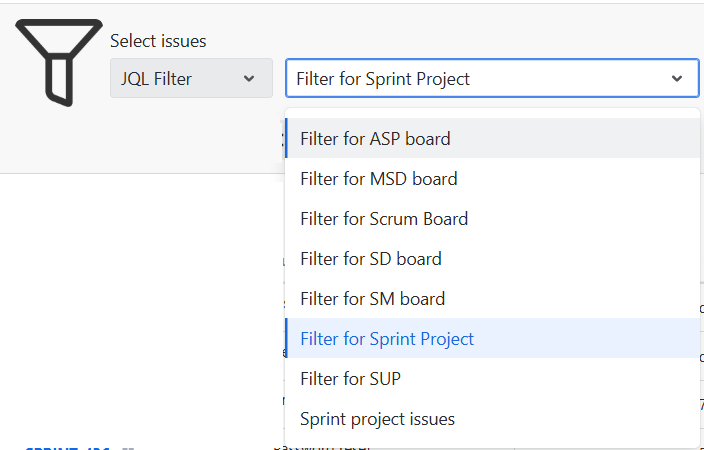Click the cut-off issue summary text at bottom
Image resolution: width=704 pixels, height=450 pixels.
[x=321, y=447]
